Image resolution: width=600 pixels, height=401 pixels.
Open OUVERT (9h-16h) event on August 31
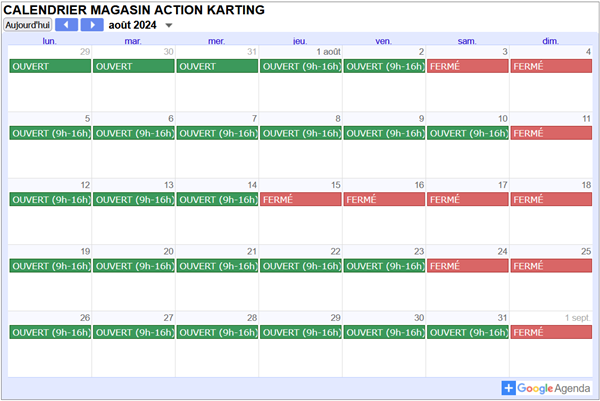click(x=468, y=332)
